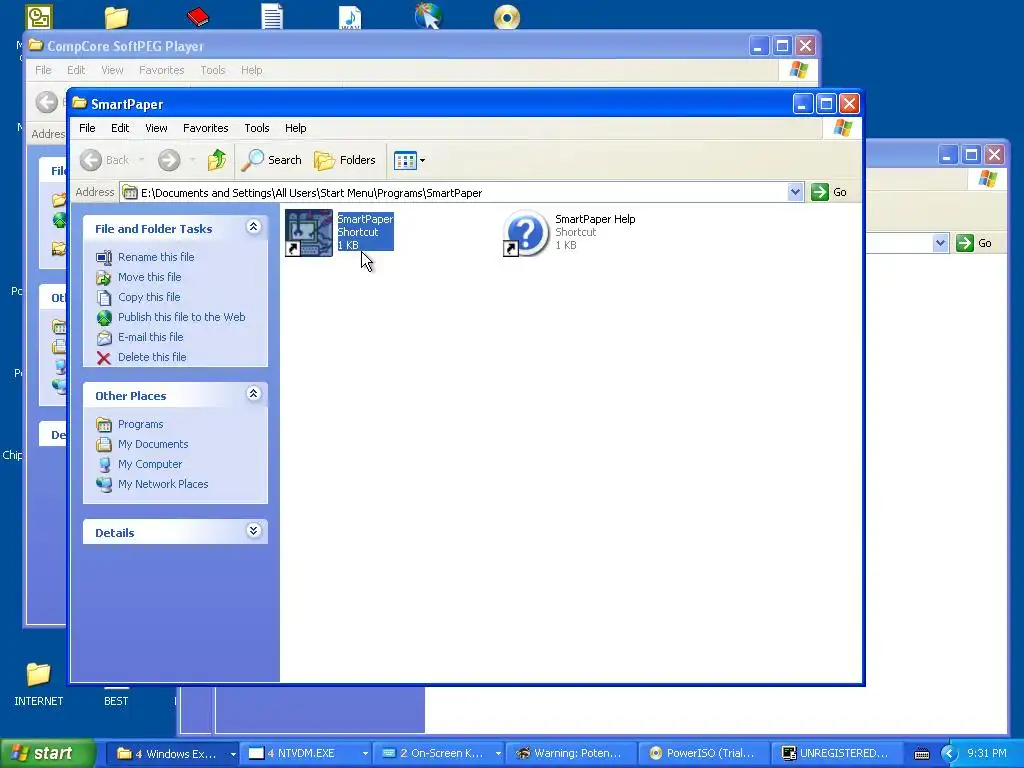Click the My Computer icon in Other Places
The image size is (1024, 768).
coord(104,464)
